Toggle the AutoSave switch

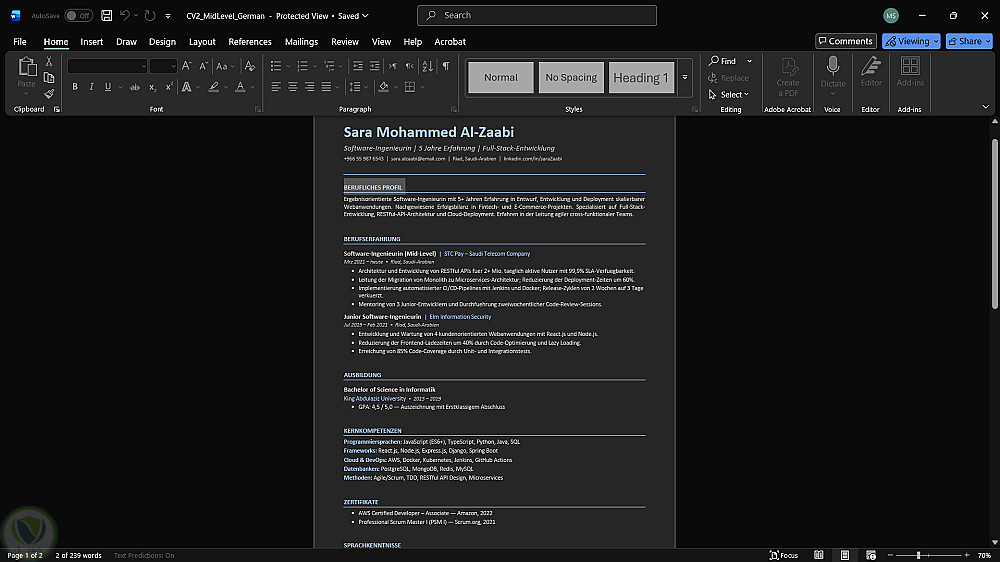click(x=78, y=16)
